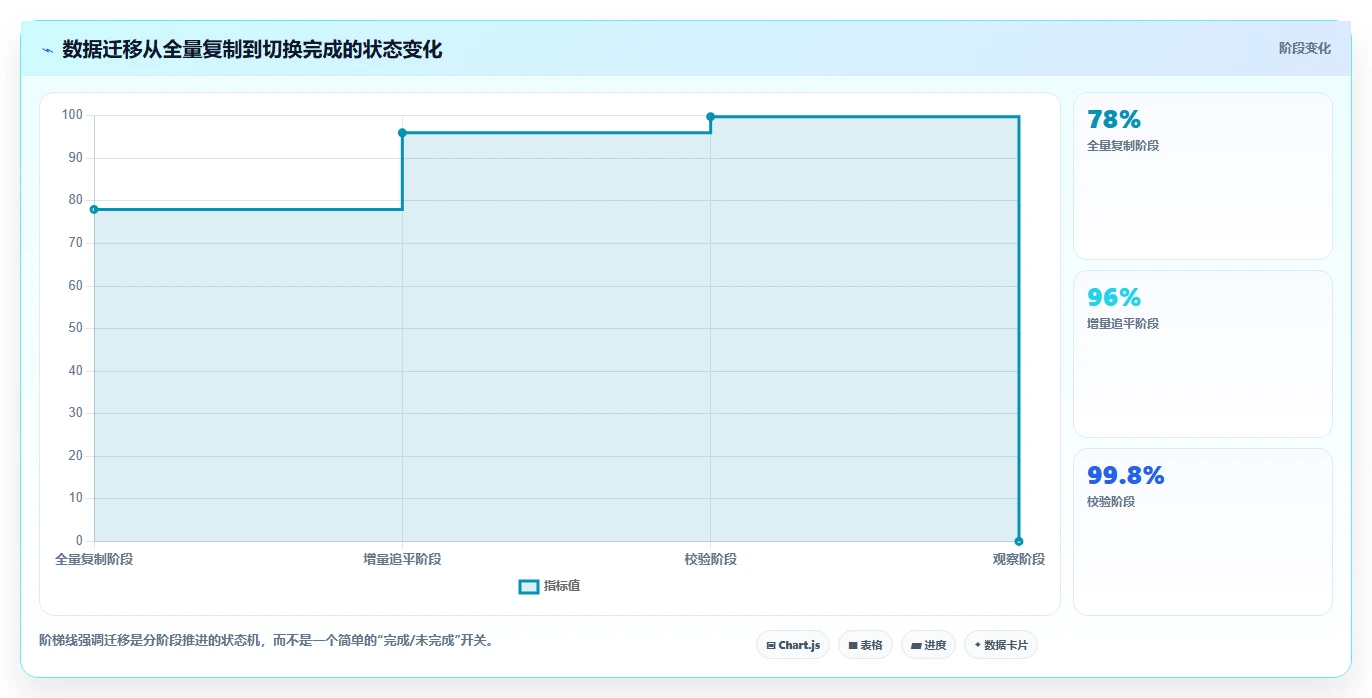Open the 78% 全量复制阶段 card
The image size is (1372, 698).
(1202, 176)
